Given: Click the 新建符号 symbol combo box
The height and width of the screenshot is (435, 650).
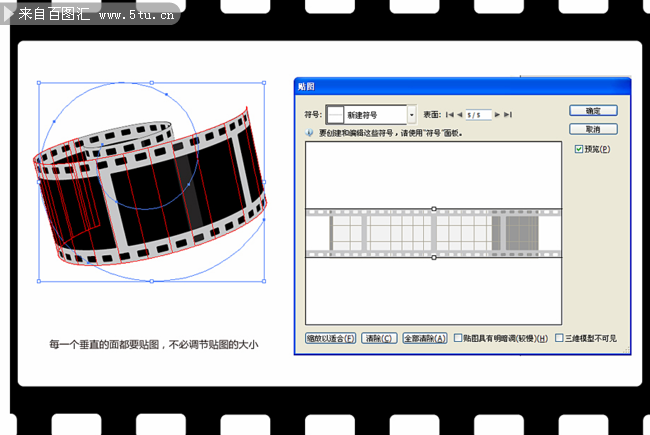Looking at the screenshot, I should point(374,115).
